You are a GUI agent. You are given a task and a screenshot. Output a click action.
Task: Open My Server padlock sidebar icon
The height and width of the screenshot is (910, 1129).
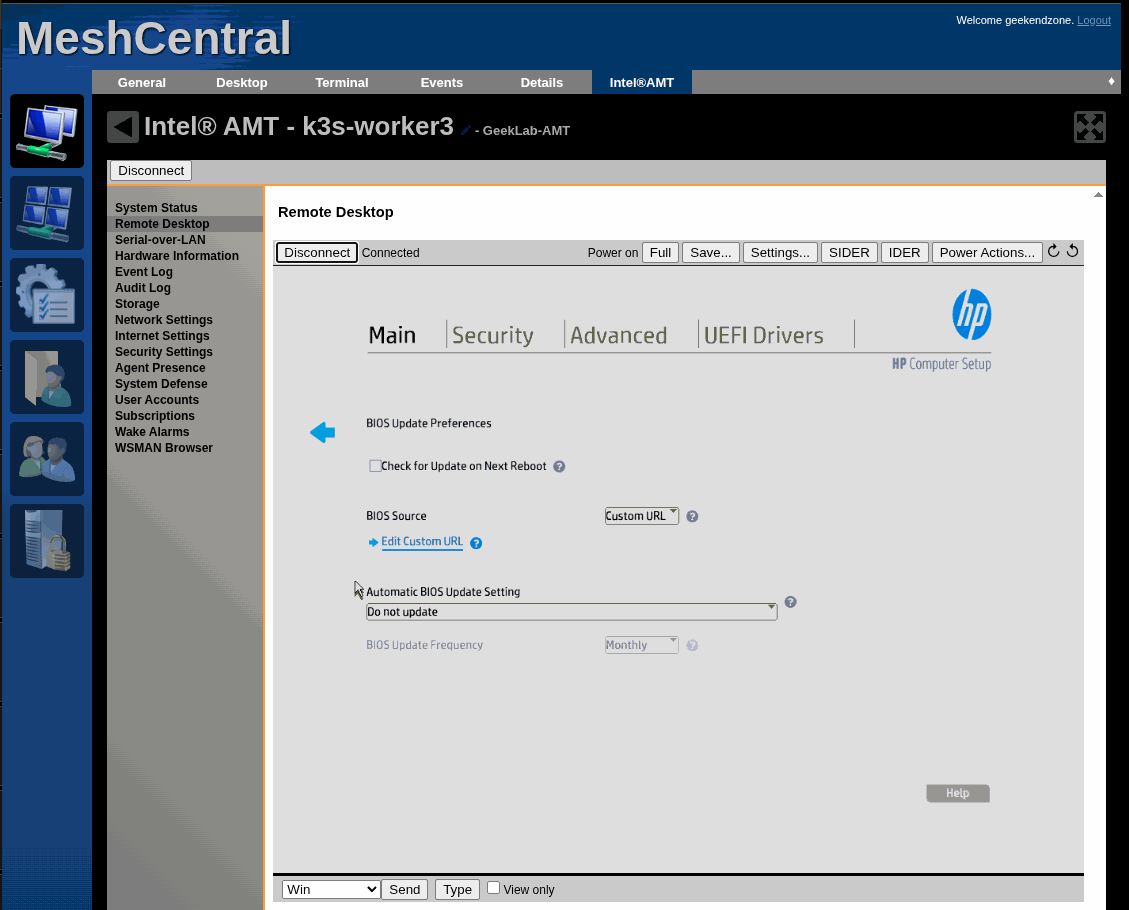coord(47,541)
